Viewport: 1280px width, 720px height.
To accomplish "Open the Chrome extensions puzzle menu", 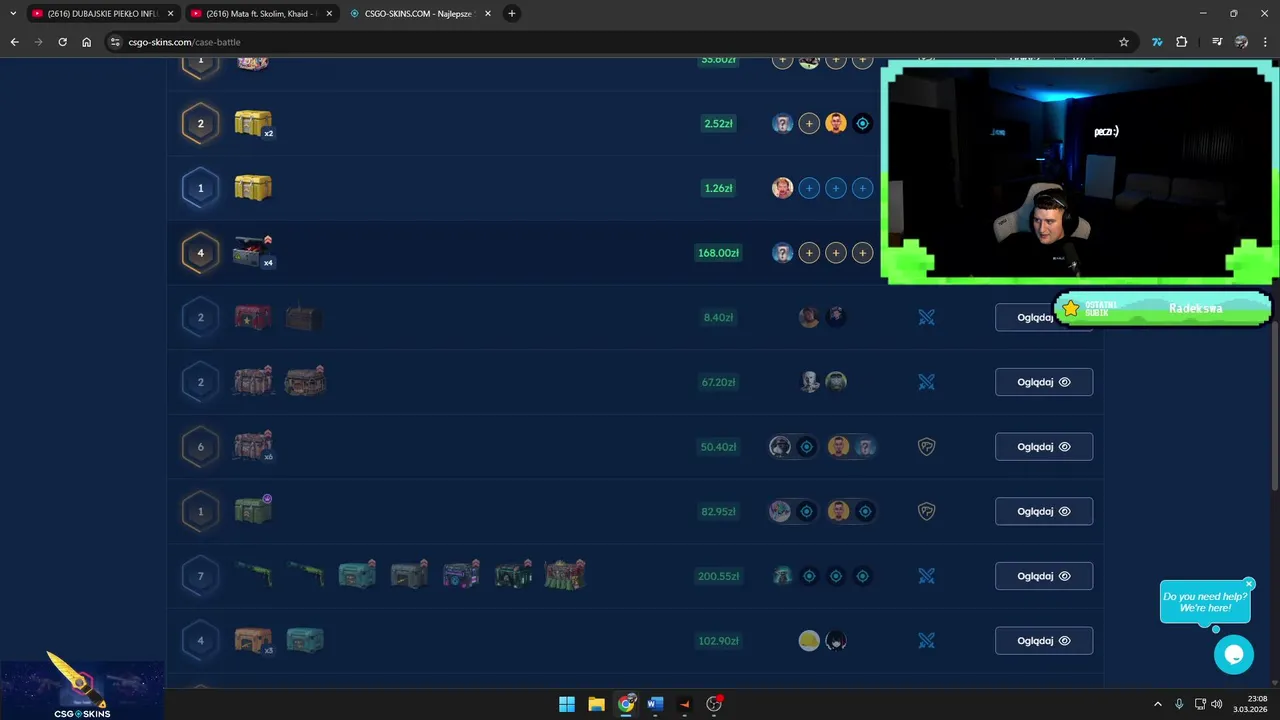I will point(1182,42).
